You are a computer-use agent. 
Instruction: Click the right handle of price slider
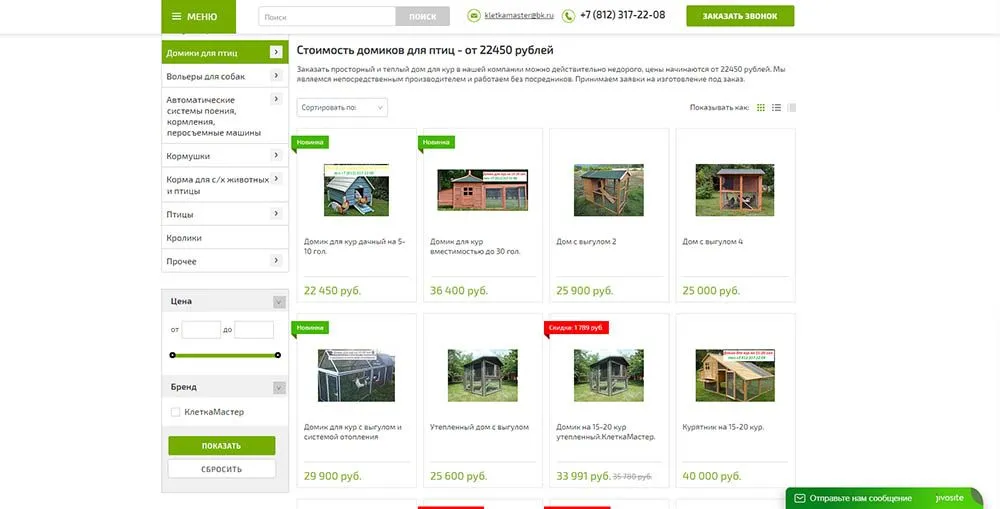(x=277, y=355)
